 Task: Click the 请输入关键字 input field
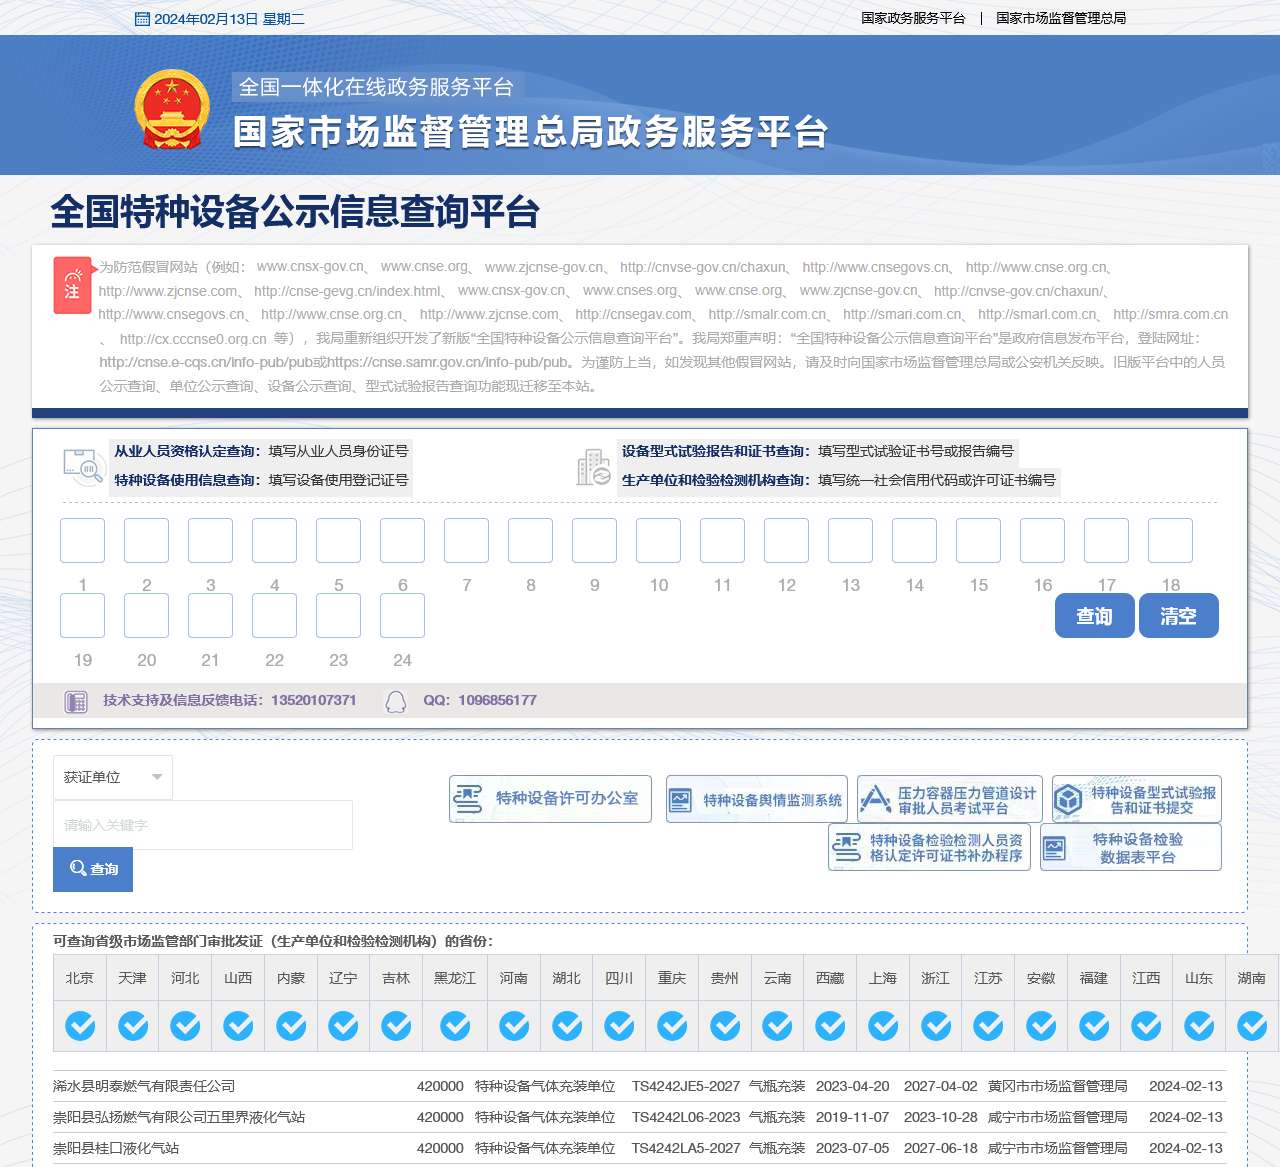pos(203,824)
